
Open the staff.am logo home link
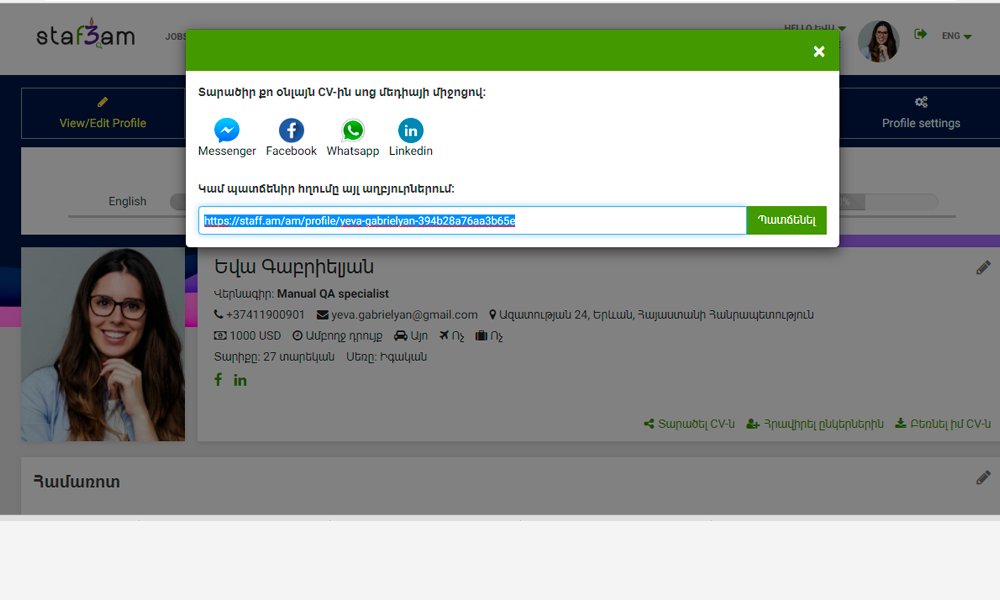coord(85,34)
